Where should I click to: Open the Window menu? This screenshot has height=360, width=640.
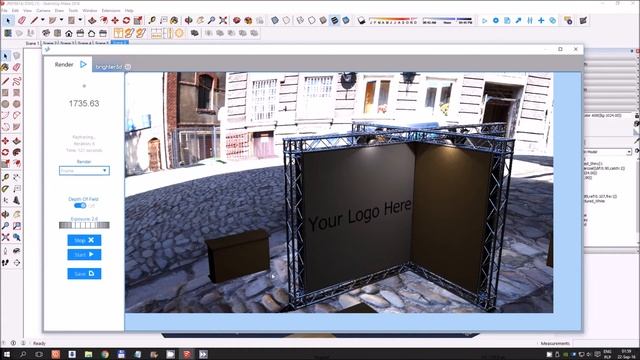[90, 10]
